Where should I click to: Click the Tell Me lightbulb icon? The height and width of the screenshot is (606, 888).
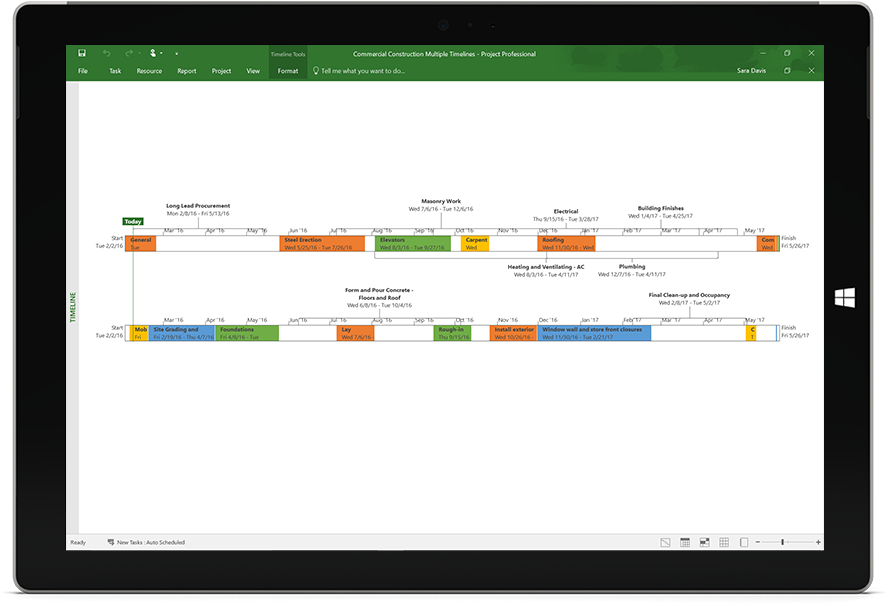click(x=316, y=70)
